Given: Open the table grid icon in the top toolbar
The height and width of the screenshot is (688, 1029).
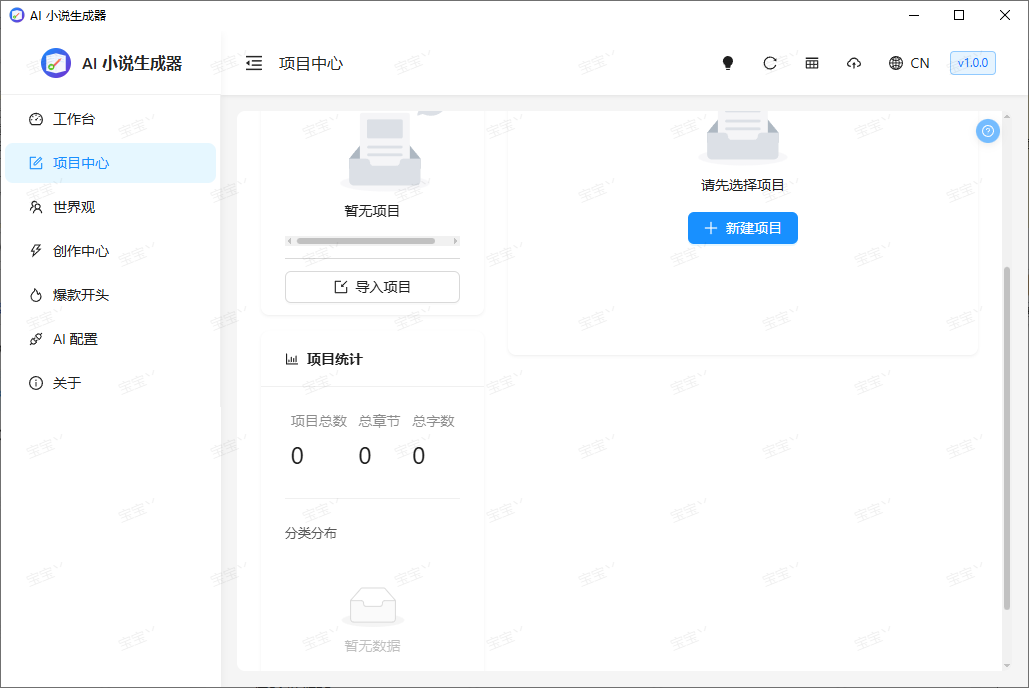Looking at the screenshot, I should click(x=812, y=62).
